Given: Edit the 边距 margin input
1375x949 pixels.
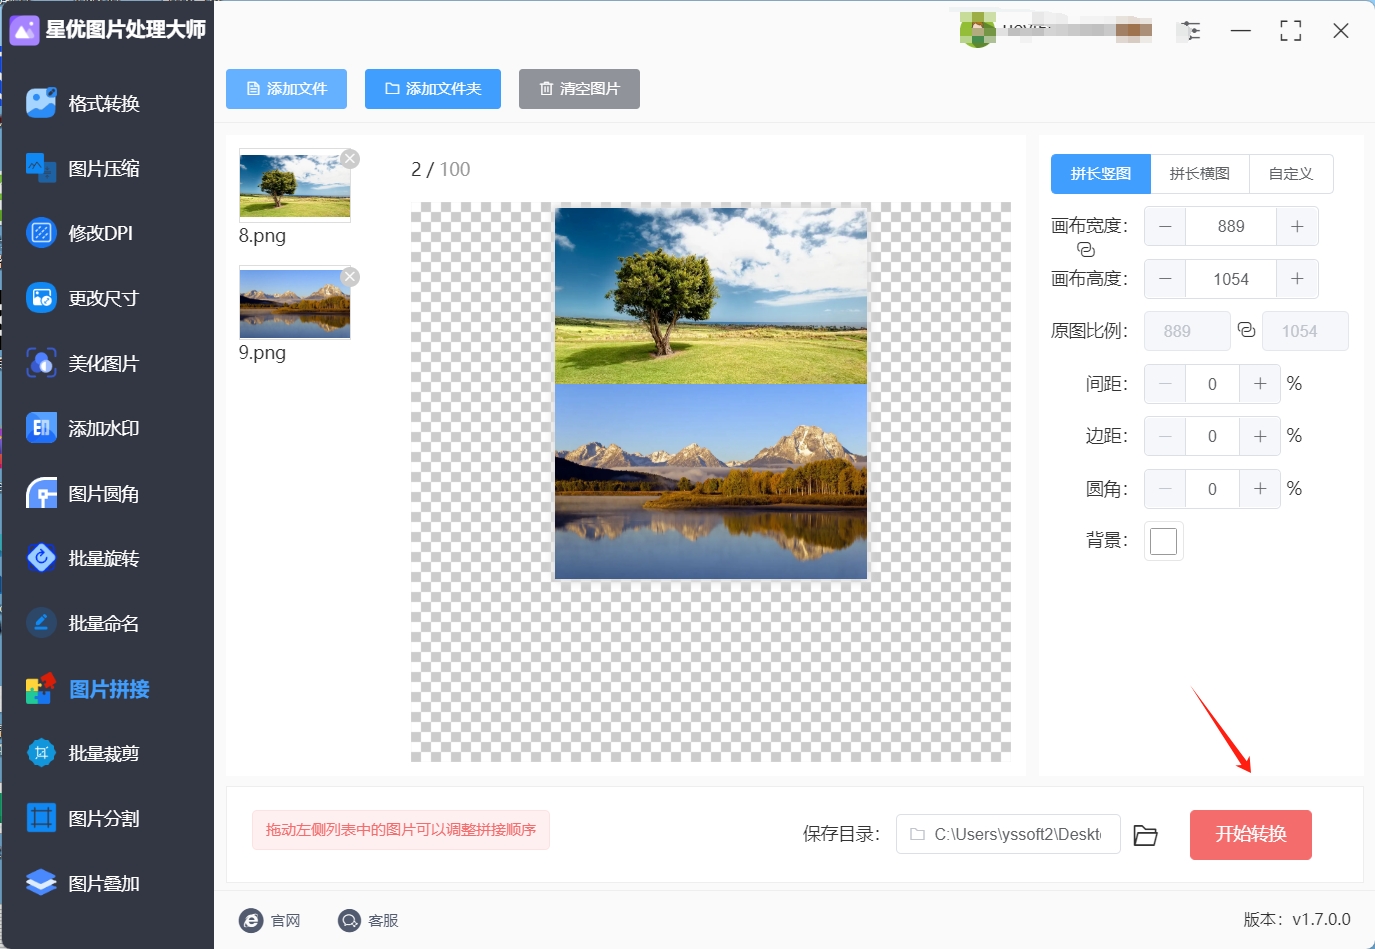Looking at the screenshot, I should click(1212, 436).
